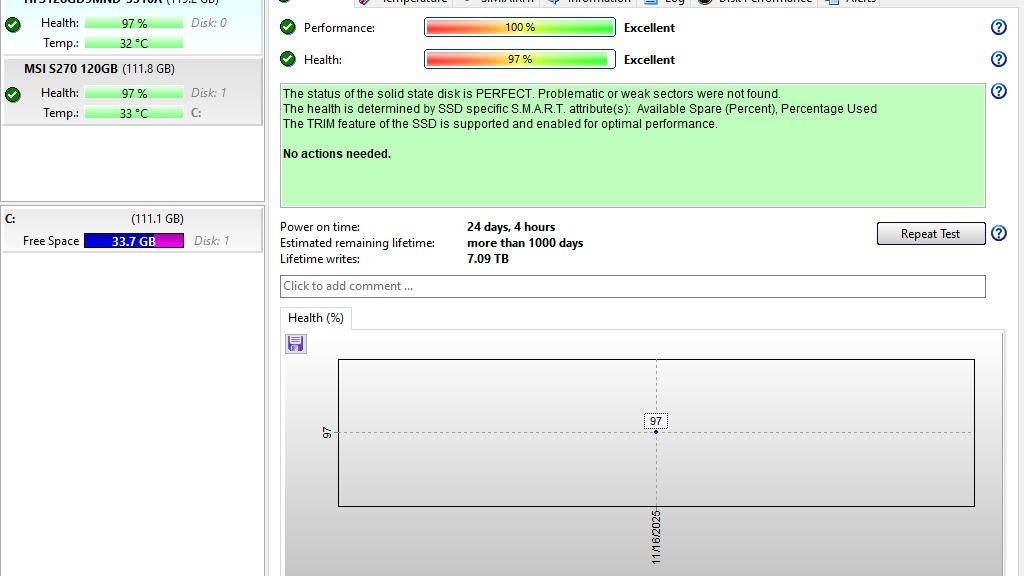
Task: Click the MSI S270 disk green status checkmark
Action: (x=13, y=95)
